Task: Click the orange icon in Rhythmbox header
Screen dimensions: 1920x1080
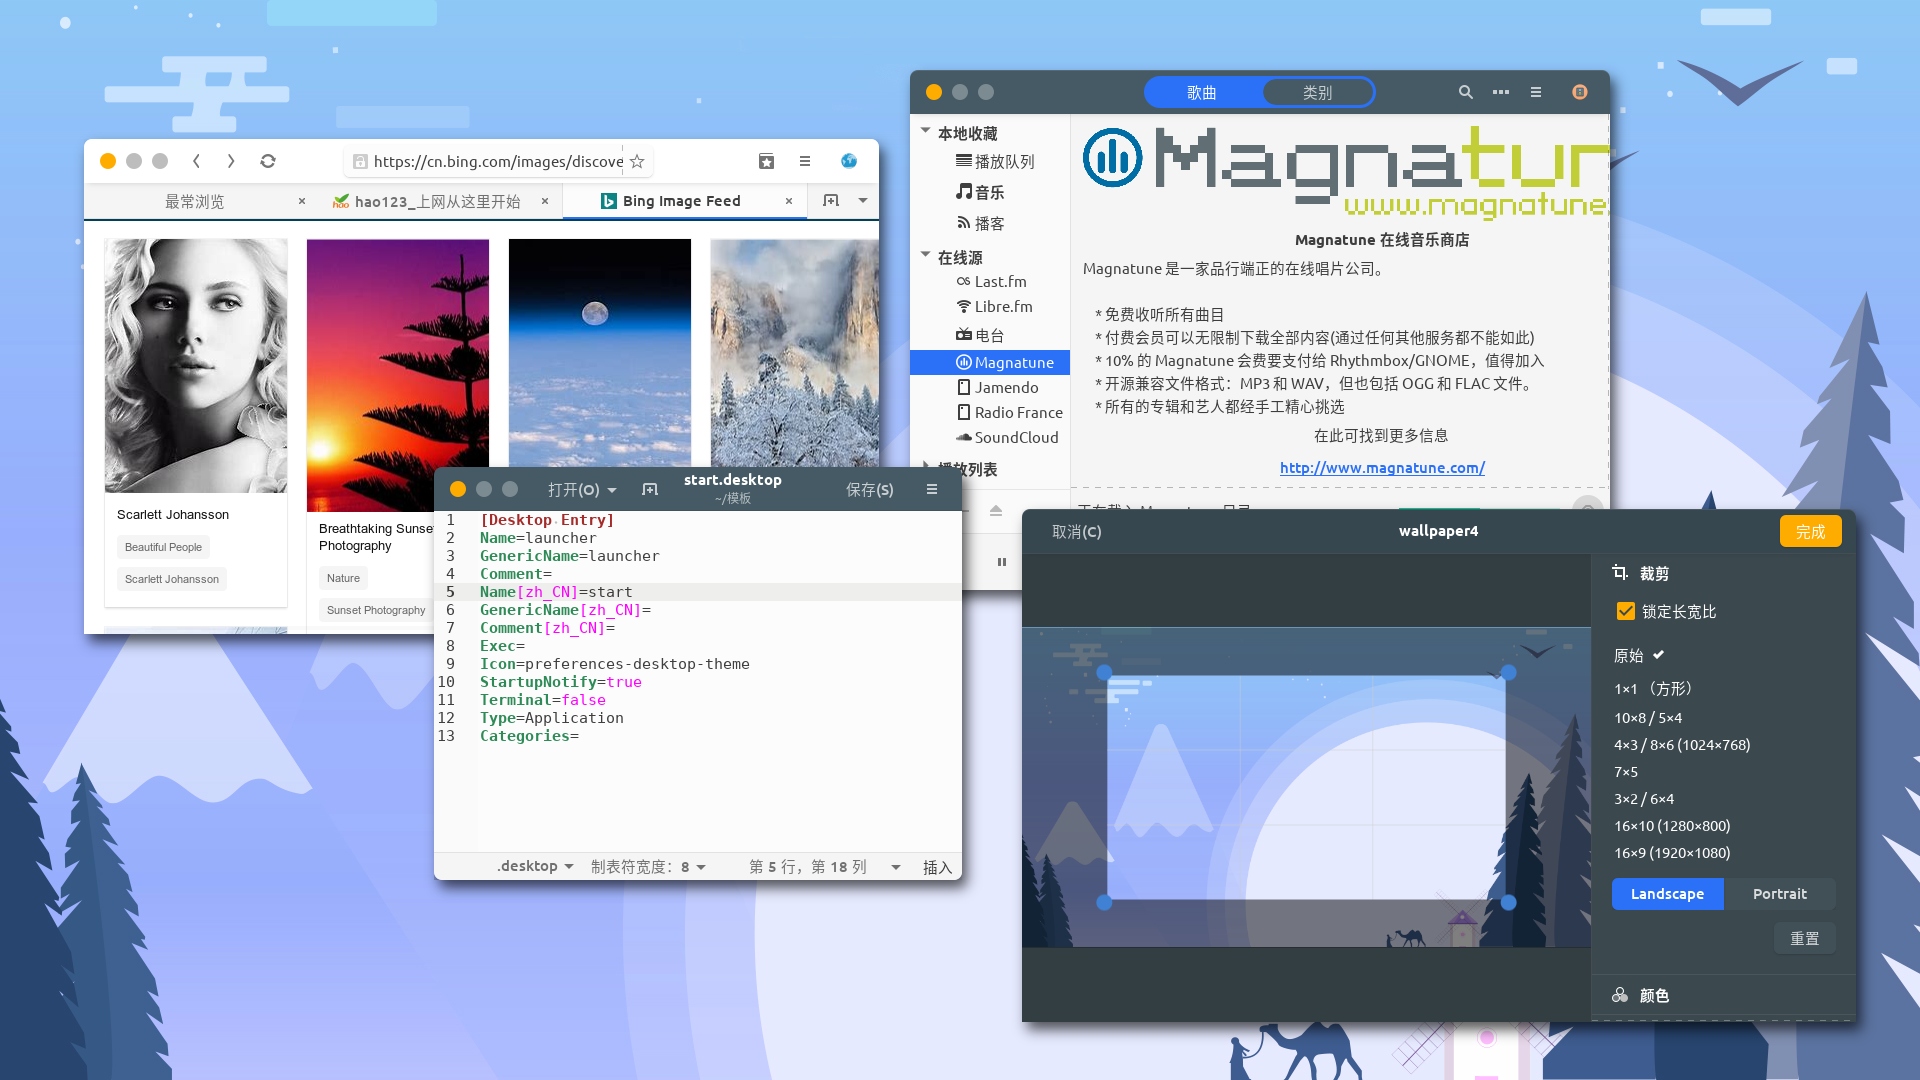Action: 1580,92
